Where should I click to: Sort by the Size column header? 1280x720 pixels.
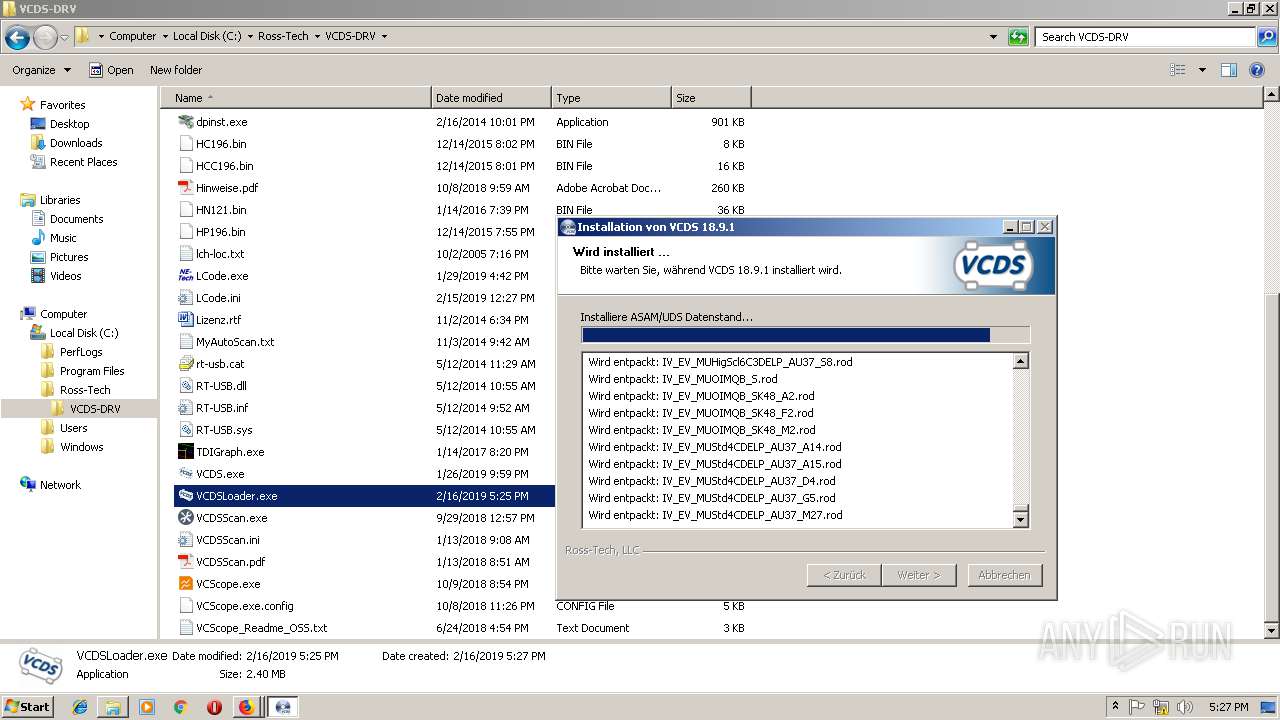pyautogui.click(x=711, y=98)
